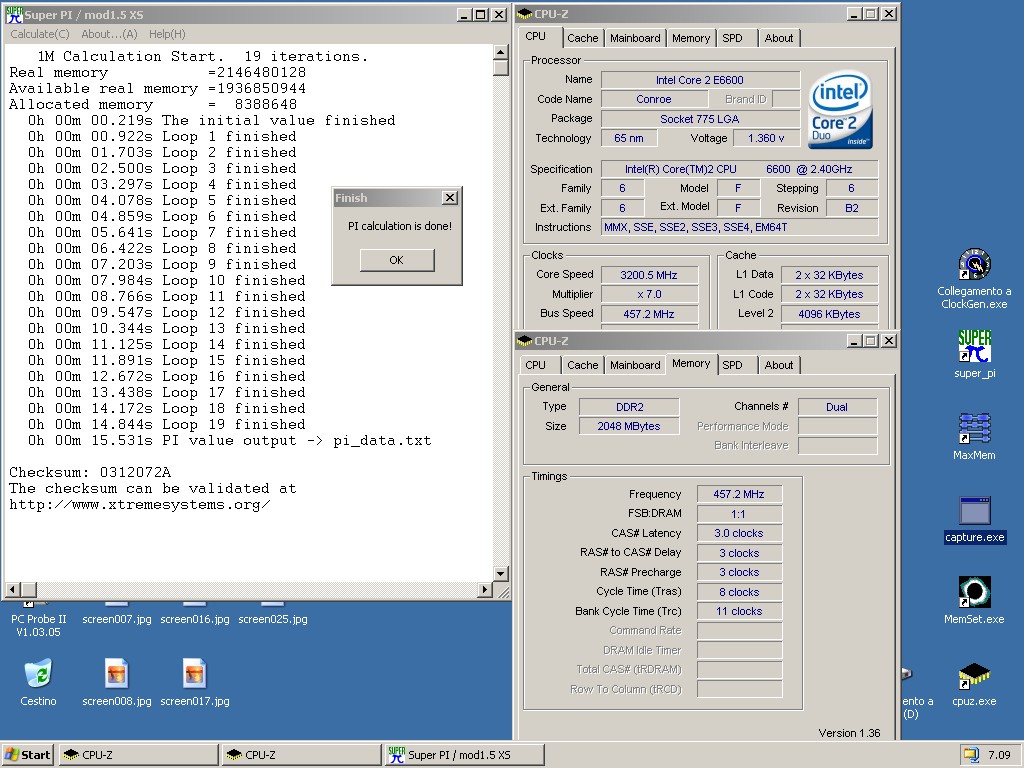Activate first CPU-Z taskbar button
Viewport: 1024px width, 768px height.
(138, 754)
